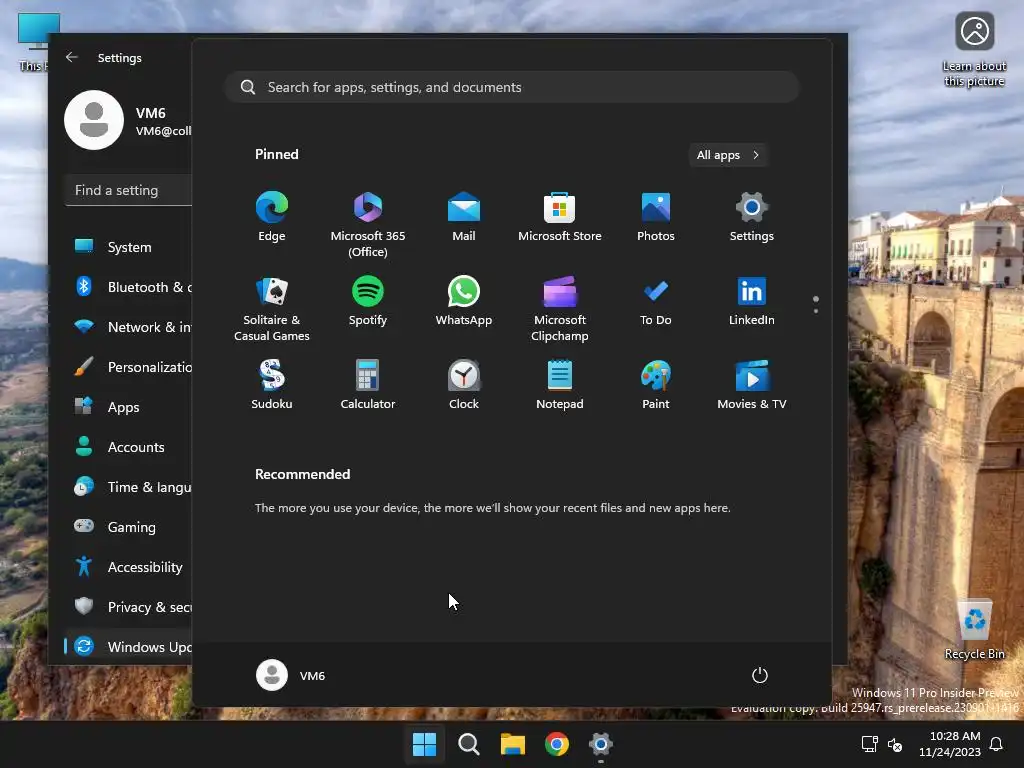Switch to Settings via taskbar icon
This screenshot has height=768, width=1024.
tap(601, 744)
